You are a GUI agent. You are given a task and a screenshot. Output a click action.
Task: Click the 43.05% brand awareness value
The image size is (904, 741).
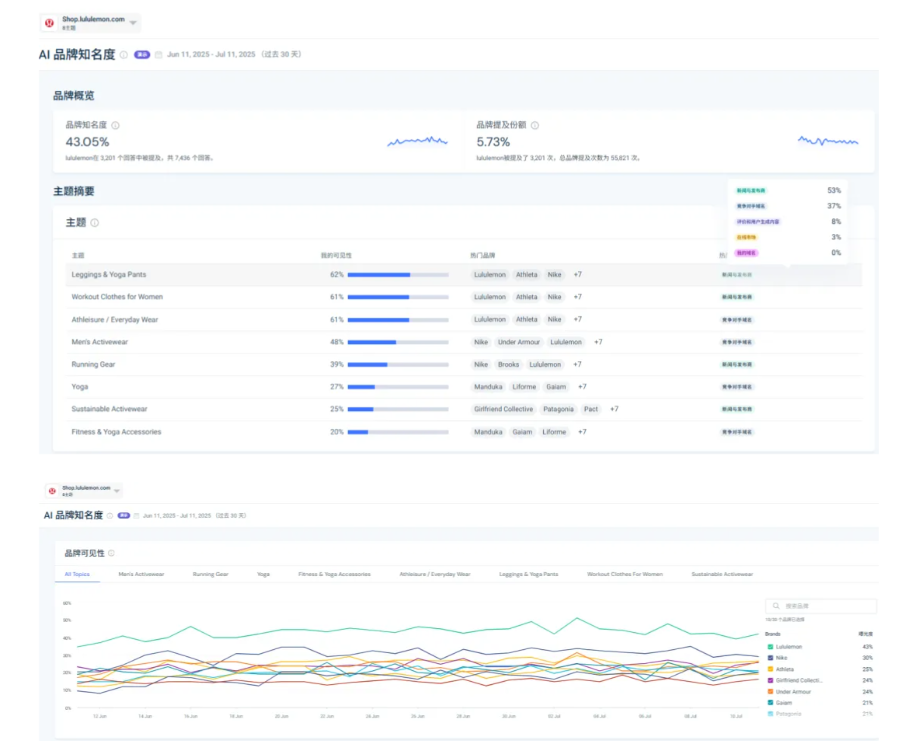pos(87,142)
